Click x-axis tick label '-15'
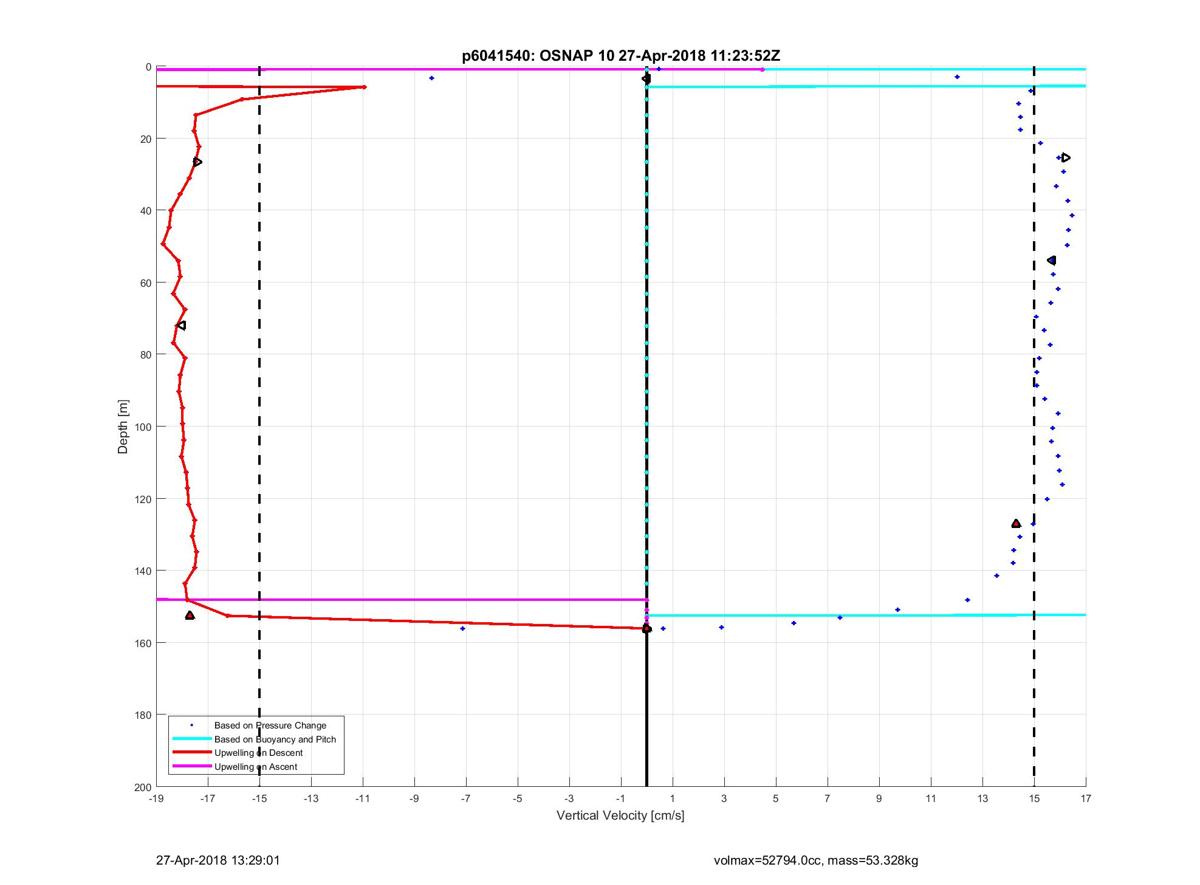This screenshot has width=1200, height=885. coord(259,798)
